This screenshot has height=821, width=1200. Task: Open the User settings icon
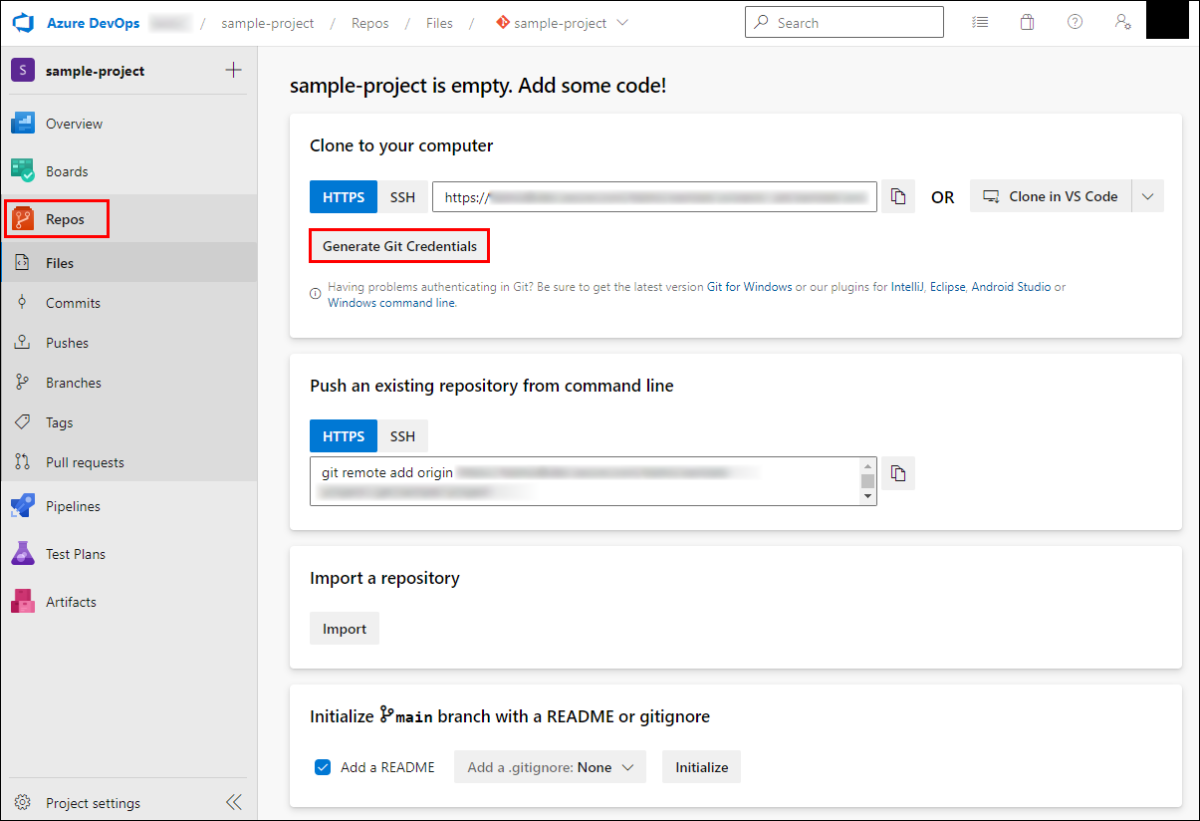click(1123, 22)
